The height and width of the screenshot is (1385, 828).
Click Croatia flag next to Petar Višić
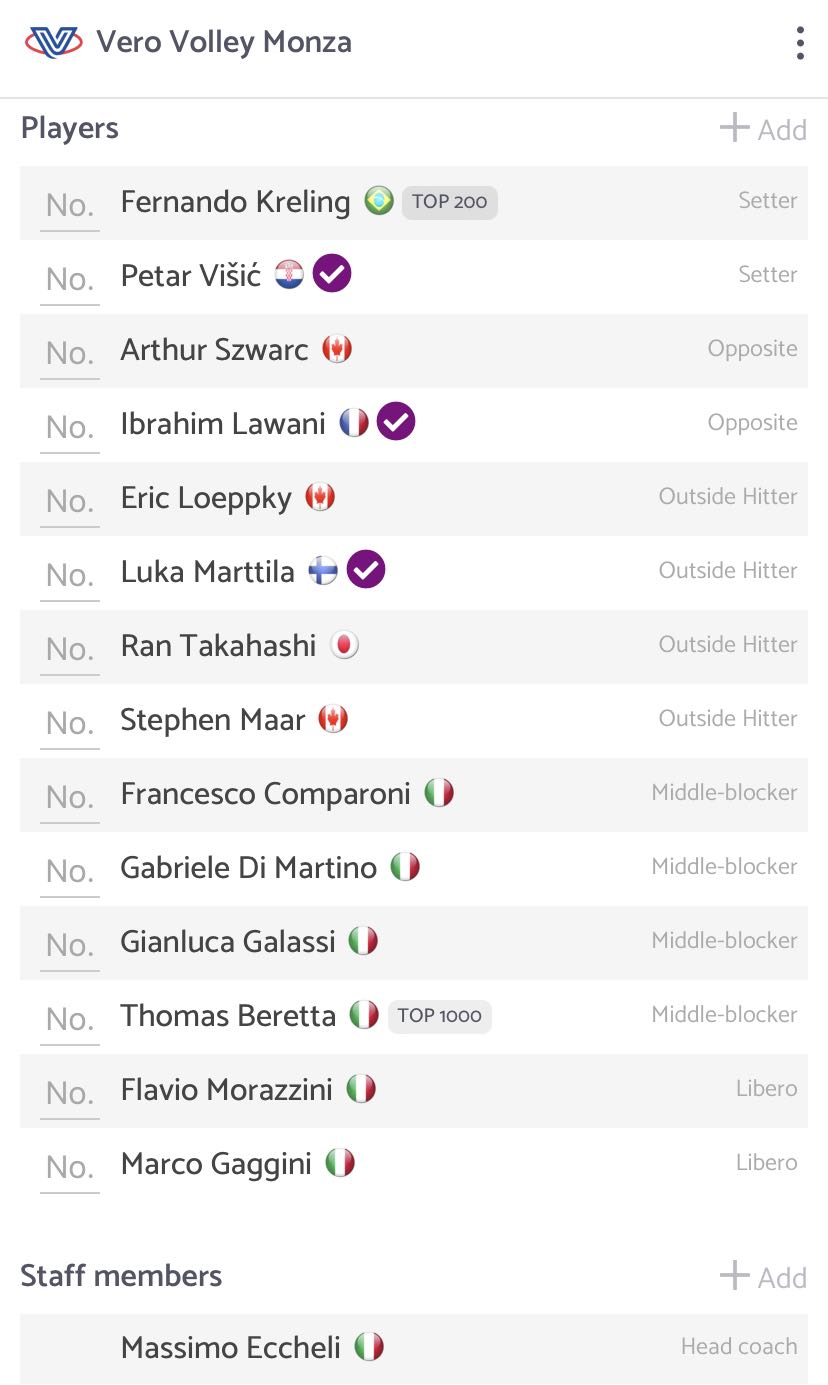pos(289,275)
